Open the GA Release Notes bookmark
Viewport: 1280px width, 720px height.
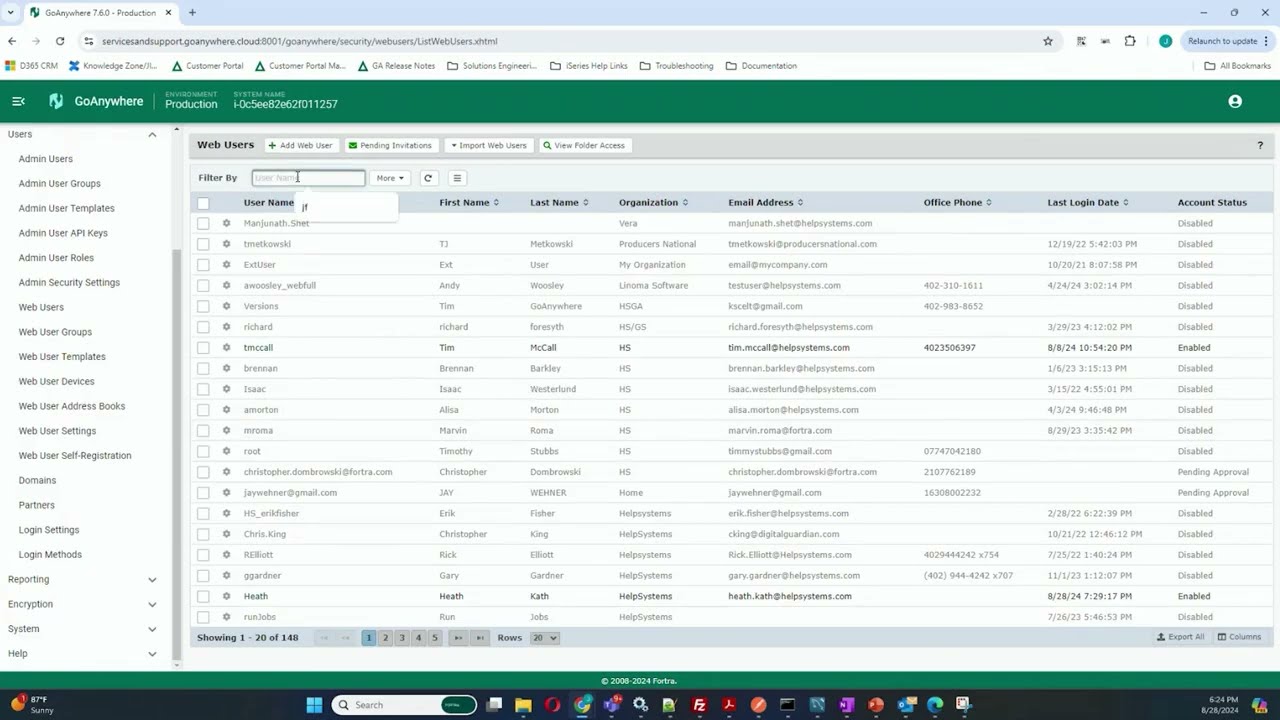click(396, 66)
